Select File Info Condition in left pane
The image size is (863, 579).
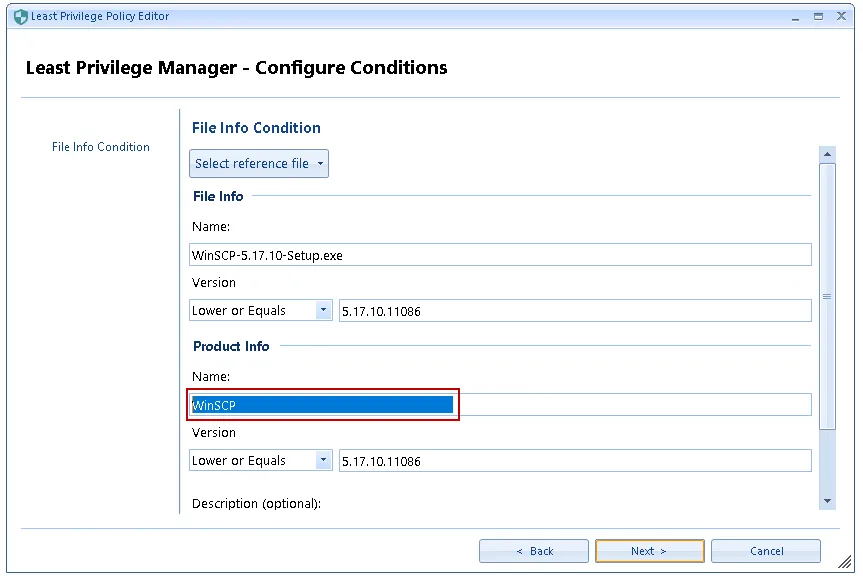coord(100,147)
